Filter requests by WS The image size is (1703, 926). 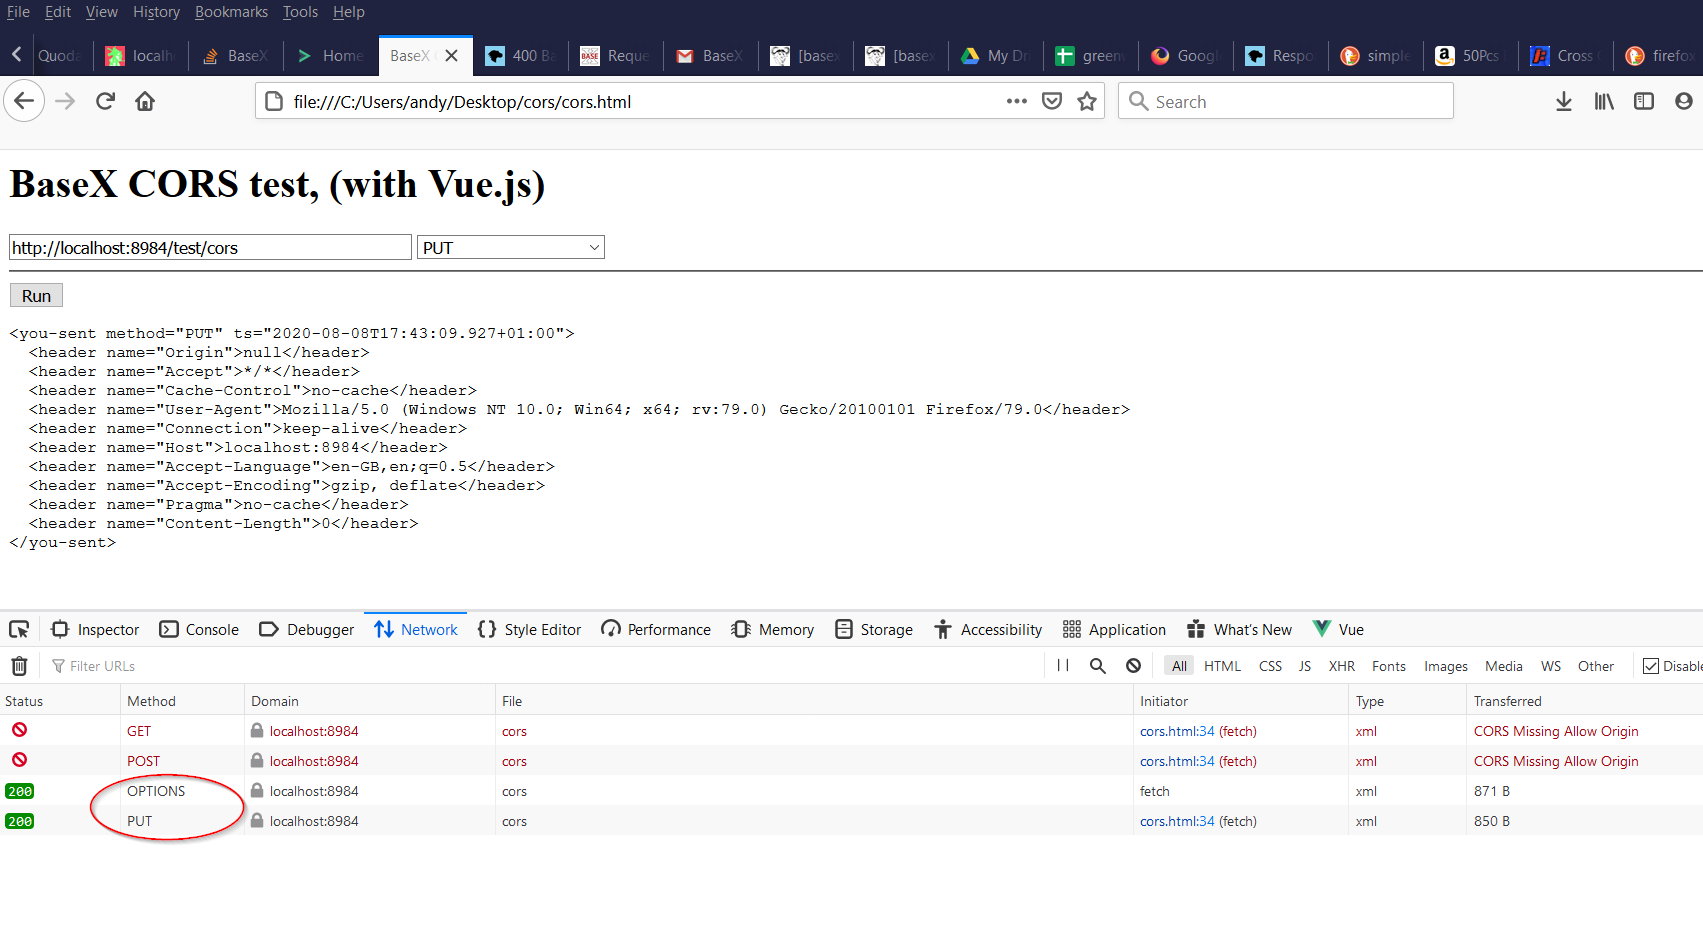pyautogui.click(x=1551, y=666)
